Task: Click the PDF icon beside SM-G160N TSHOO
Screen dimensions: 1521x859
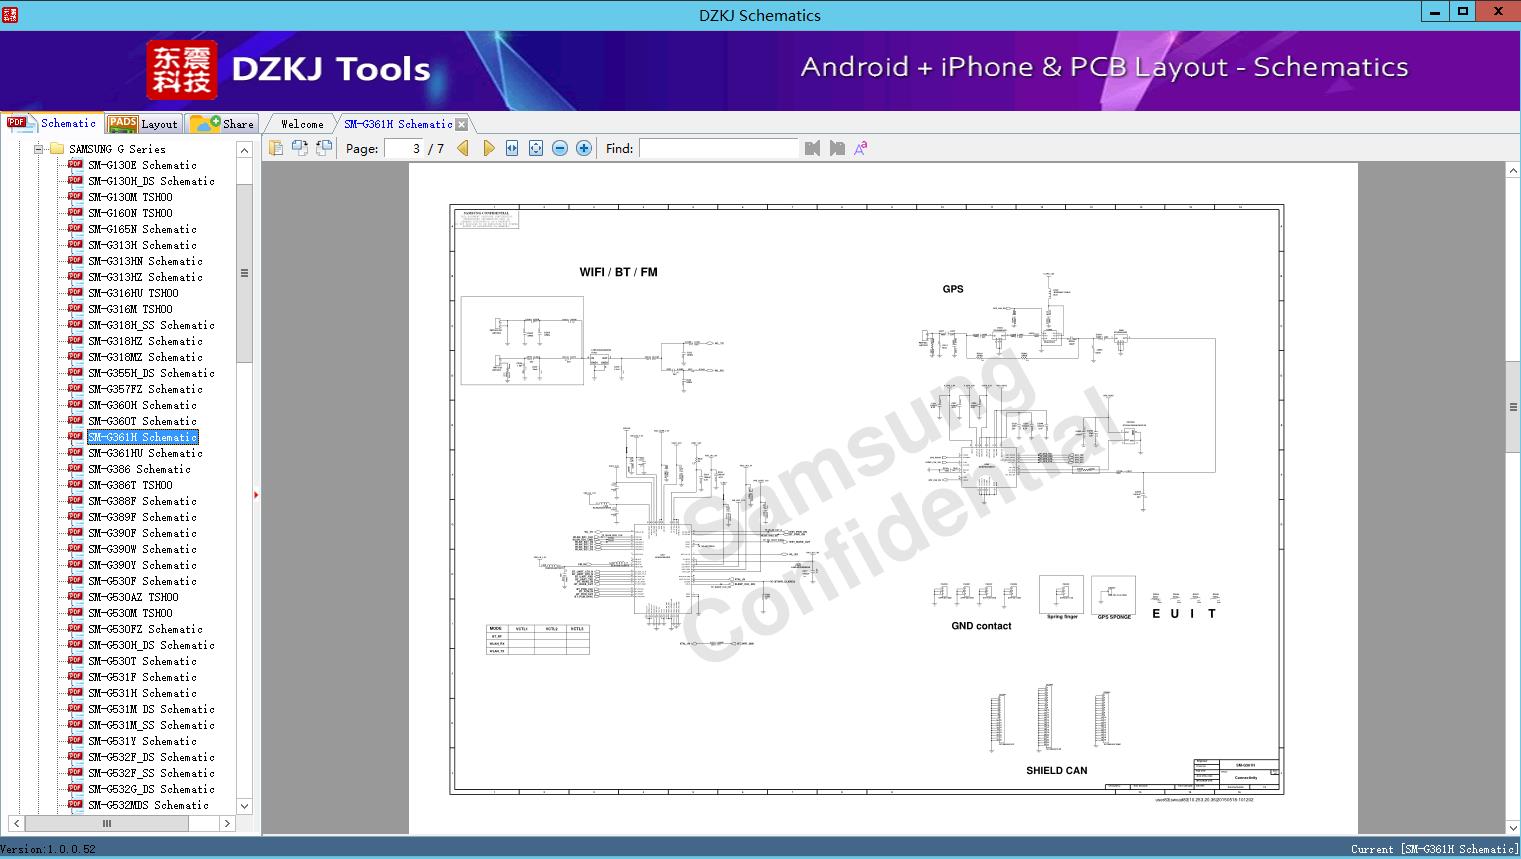Action: 75,213
